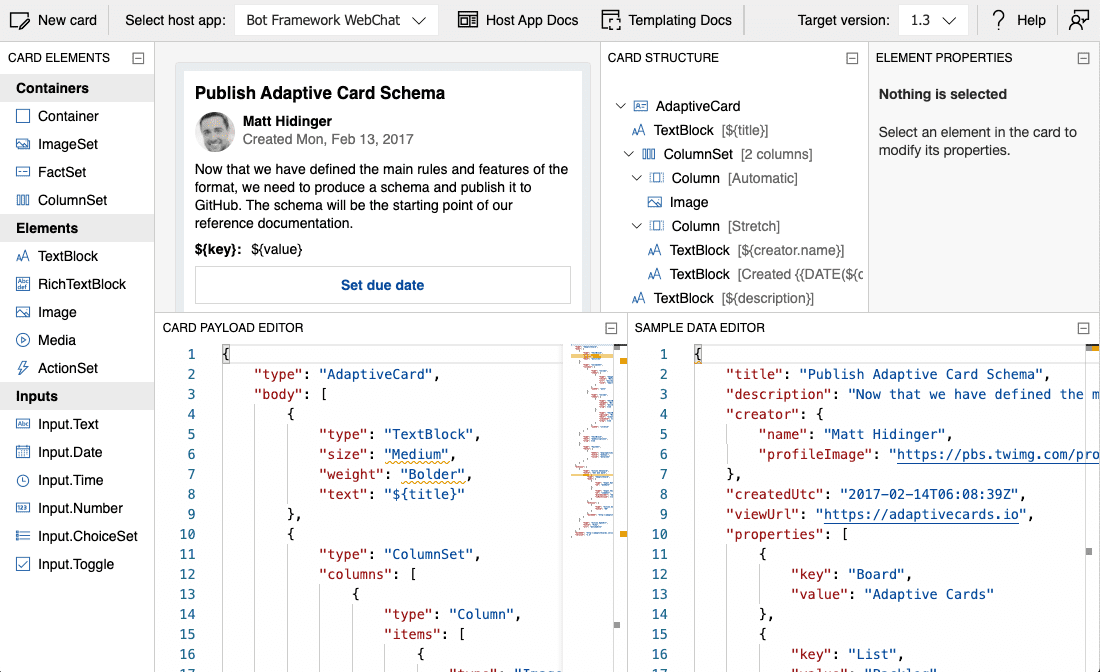
Task: Collapse the Card Structure panel
Action: pos(852,58)
